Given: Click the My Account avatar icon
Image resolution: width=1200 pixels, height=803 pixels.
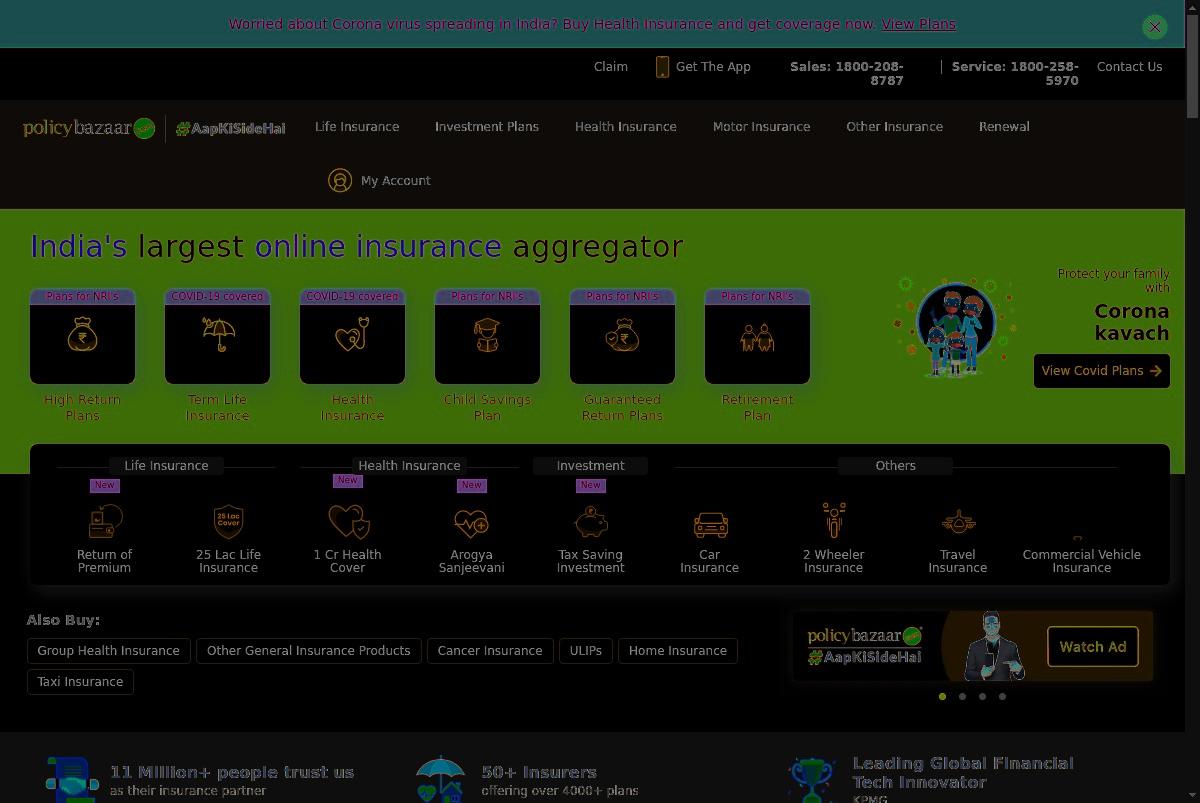Looking at the screenshot, I should (x=340, y=180).
